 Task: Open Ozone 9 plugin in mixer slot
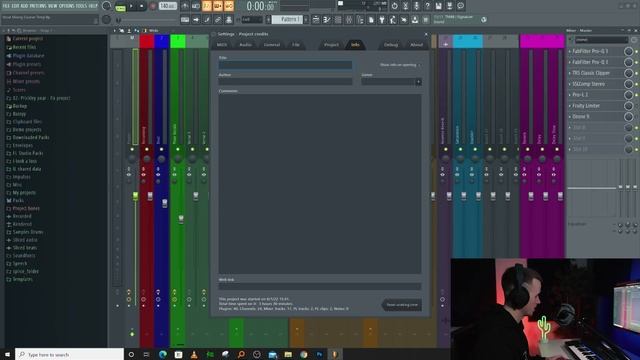pos(580,117)
